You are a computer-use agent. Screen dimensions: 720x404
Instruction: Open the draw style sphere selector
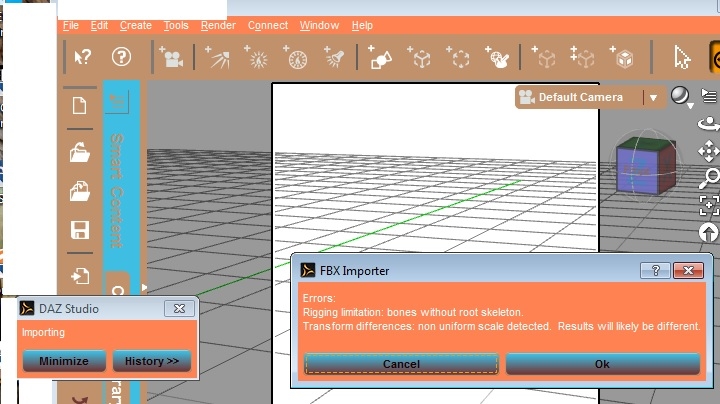pyautogui.click(x=681, y=96)
